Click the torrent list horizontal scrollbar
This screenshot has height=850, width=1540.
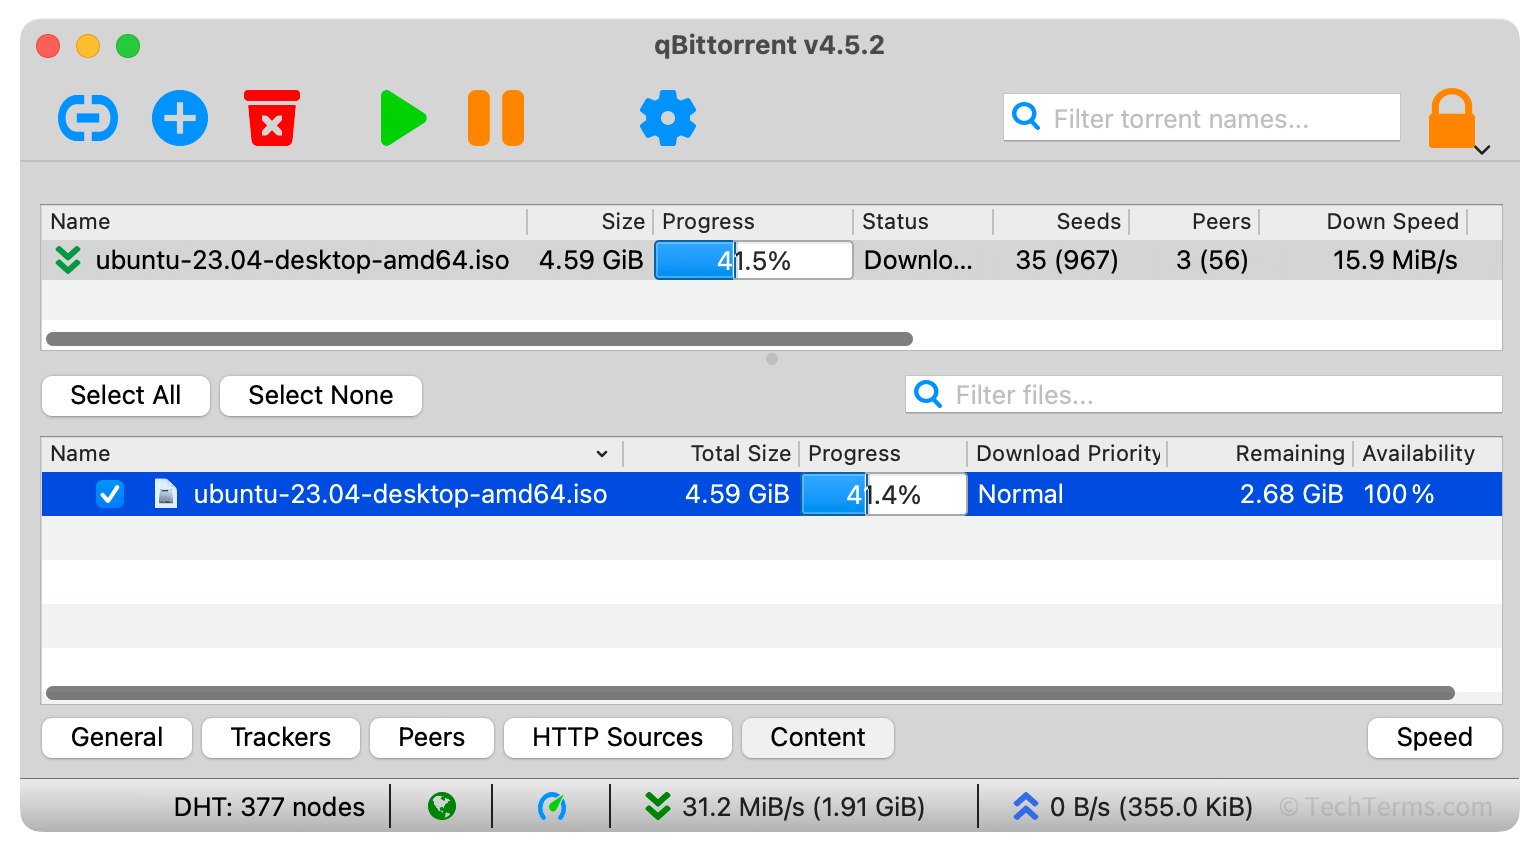pyautogui.click(x=480, y=339)
